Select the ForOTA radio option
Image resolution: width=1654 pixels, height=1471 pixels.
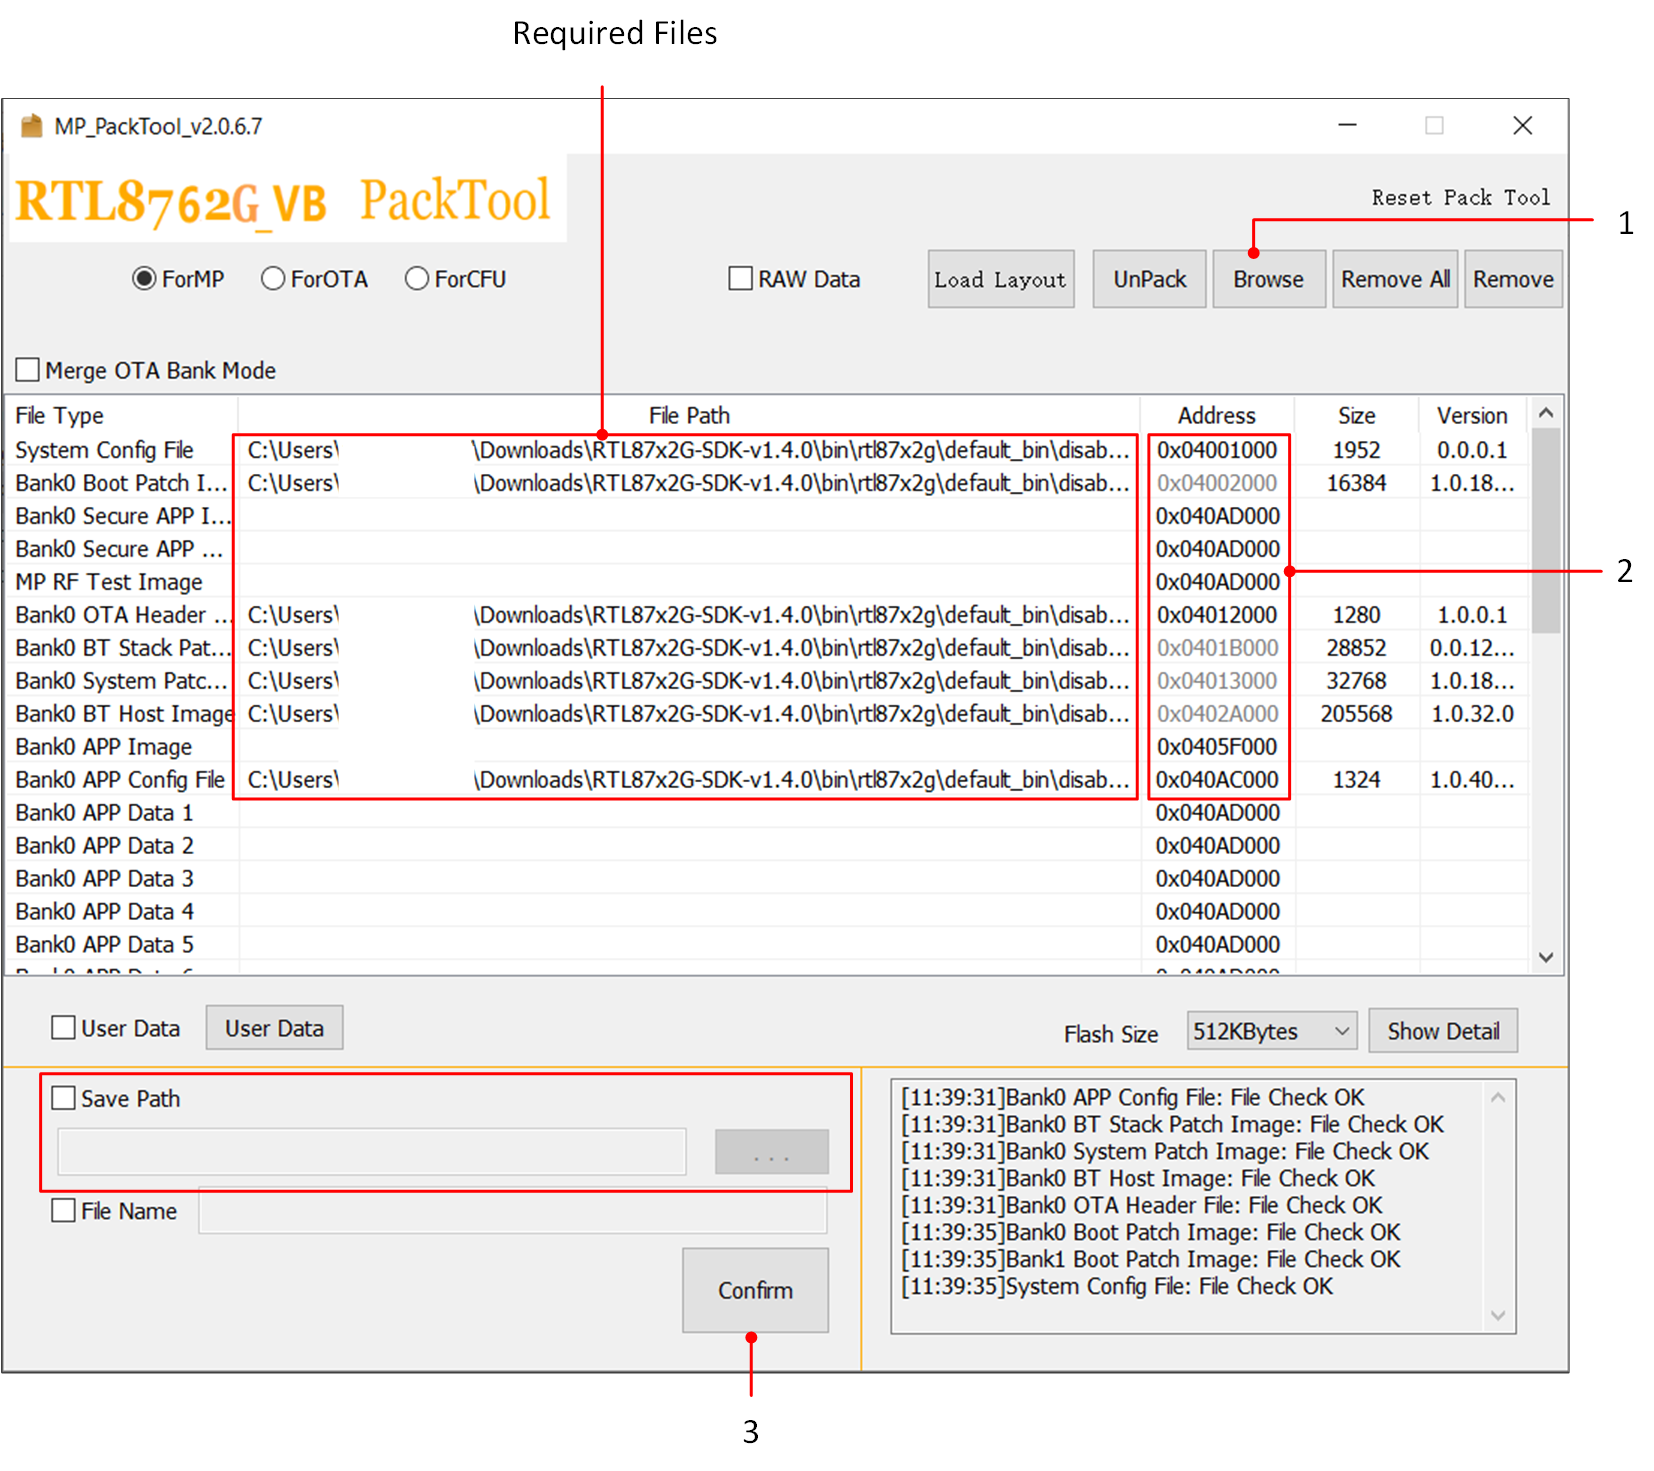(273, 279)
